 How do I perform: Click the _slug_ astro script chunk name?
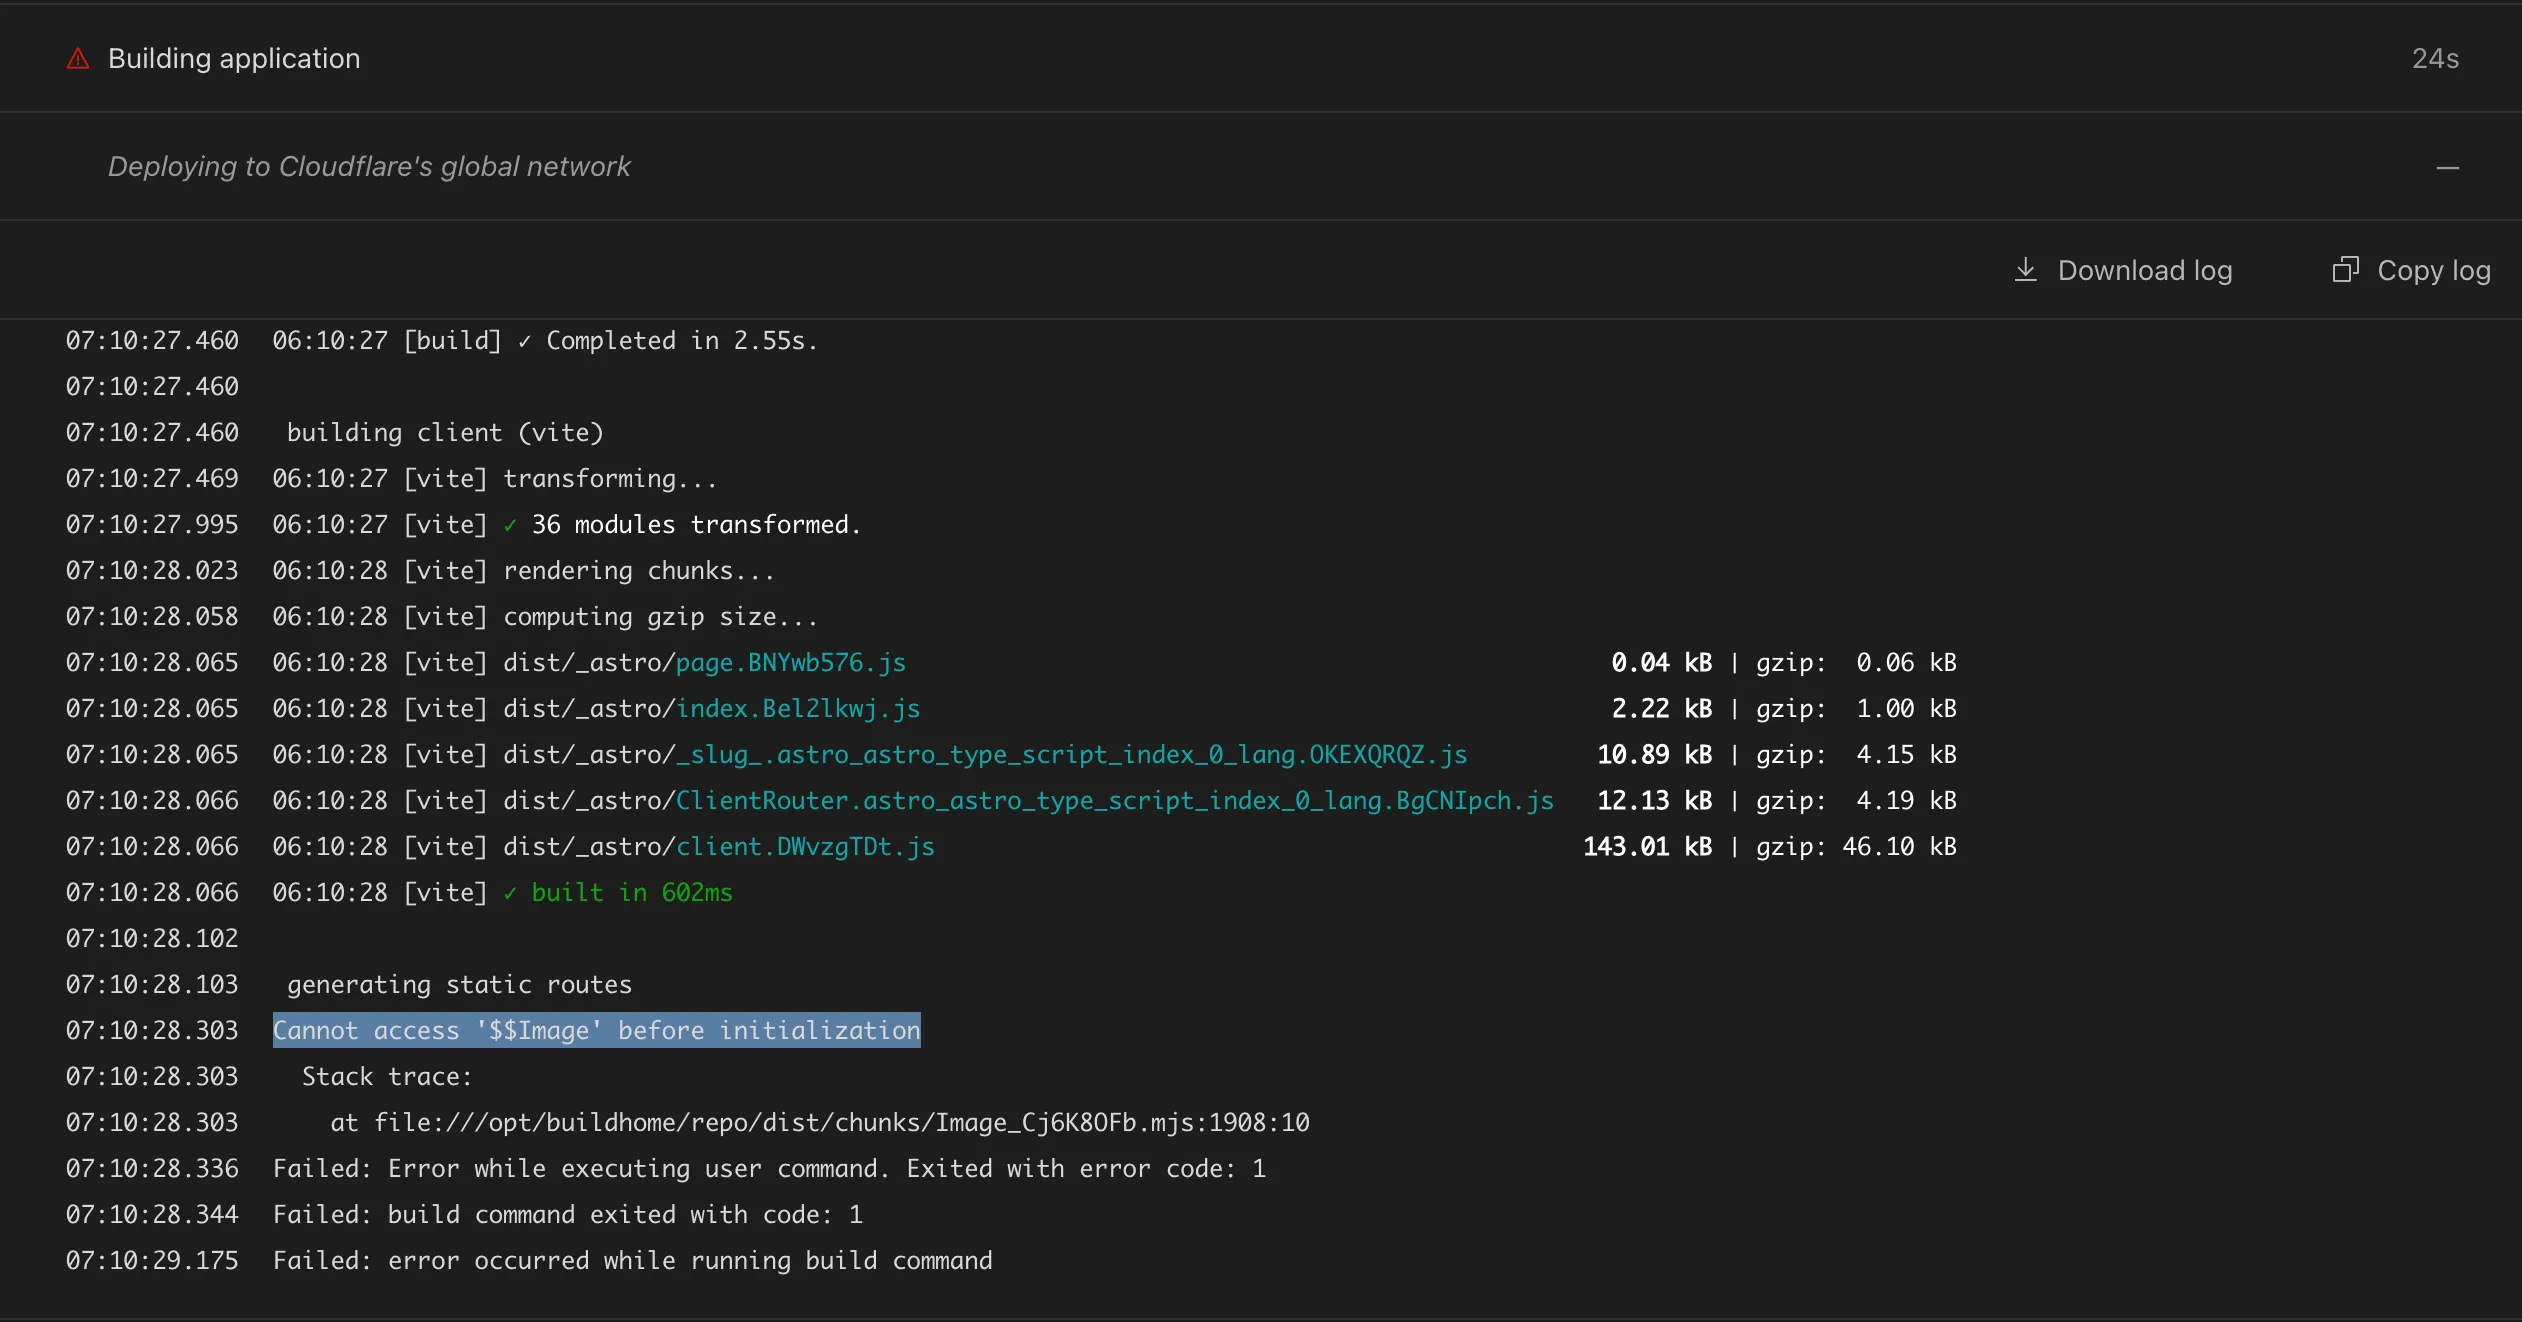[1070, 754]
